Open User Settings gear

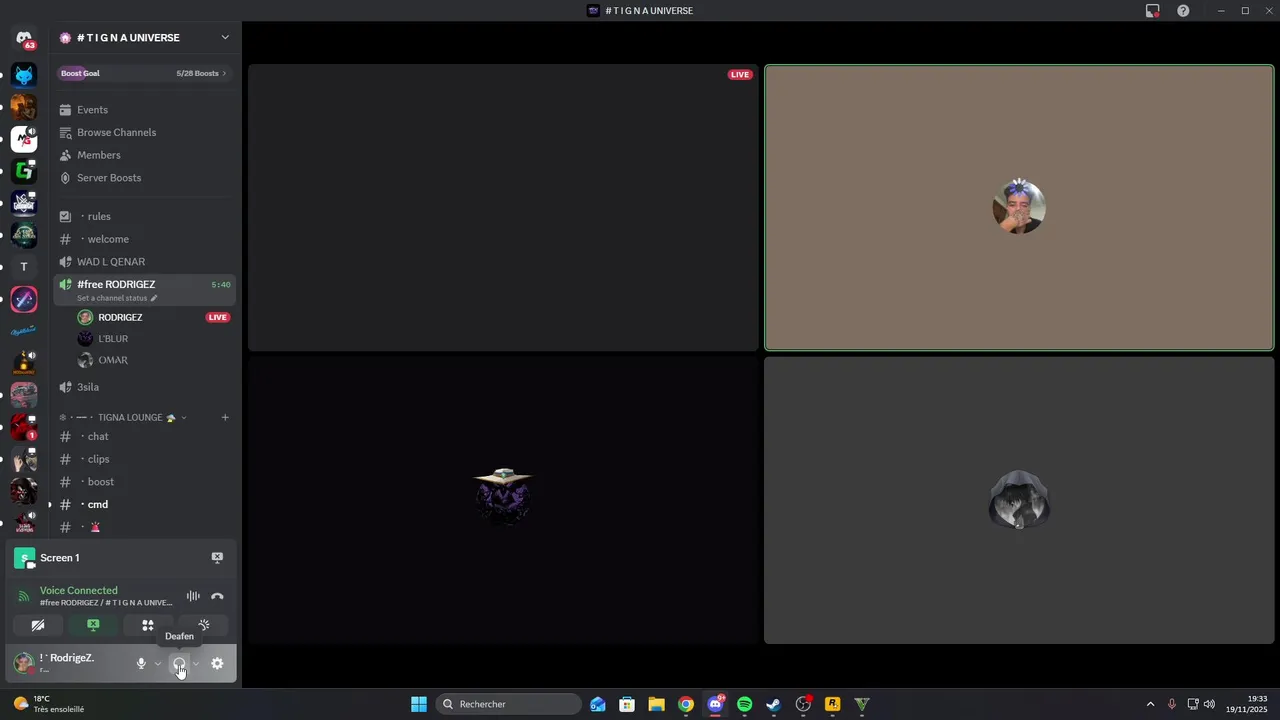tap(217, 663)
